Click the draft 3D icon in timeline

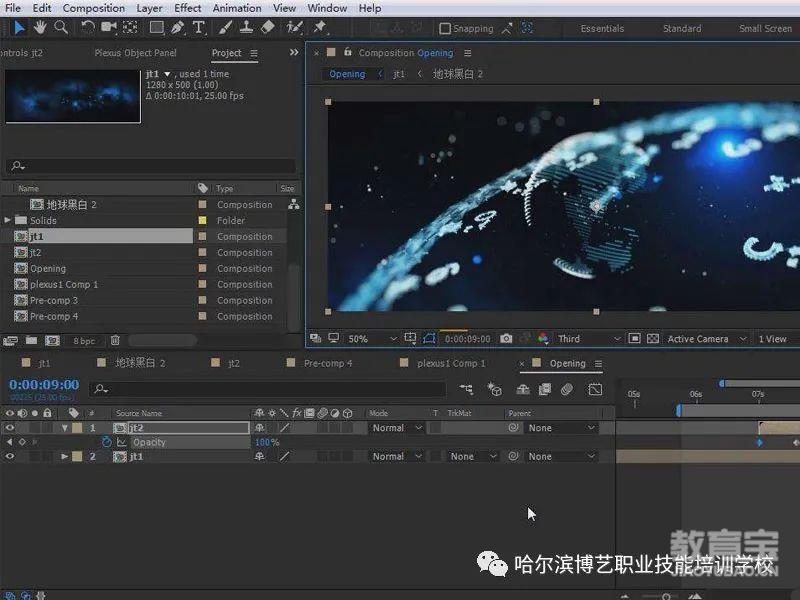[x=494, y=389]
